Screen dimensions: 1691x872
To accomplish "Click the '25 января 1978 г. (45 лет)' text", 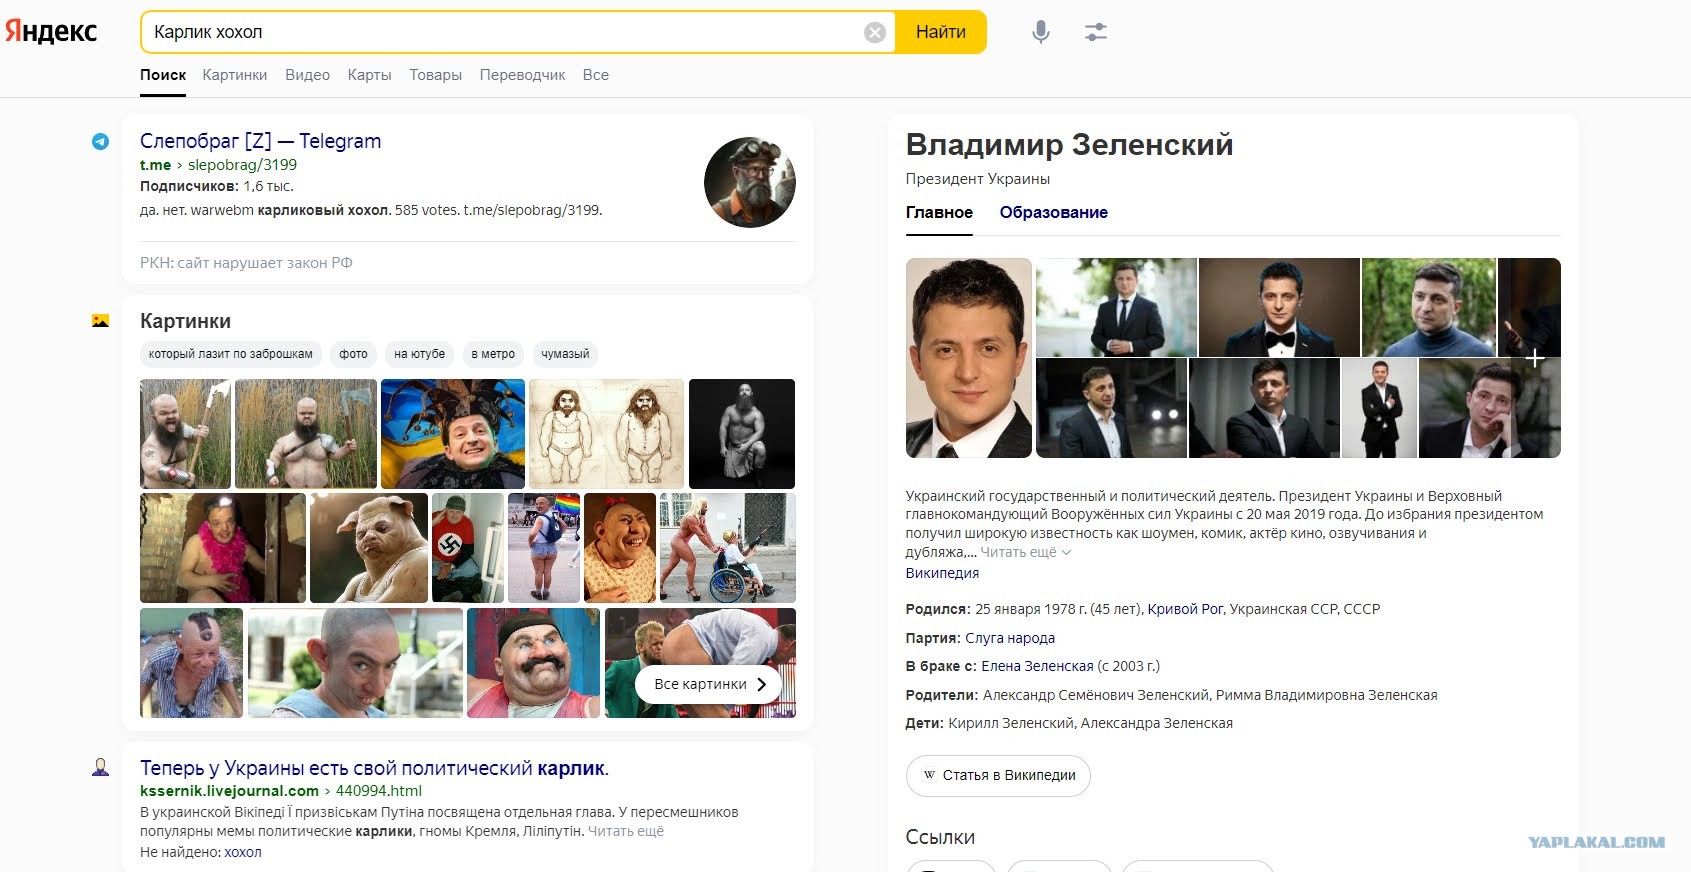I will pos(1059,609).
